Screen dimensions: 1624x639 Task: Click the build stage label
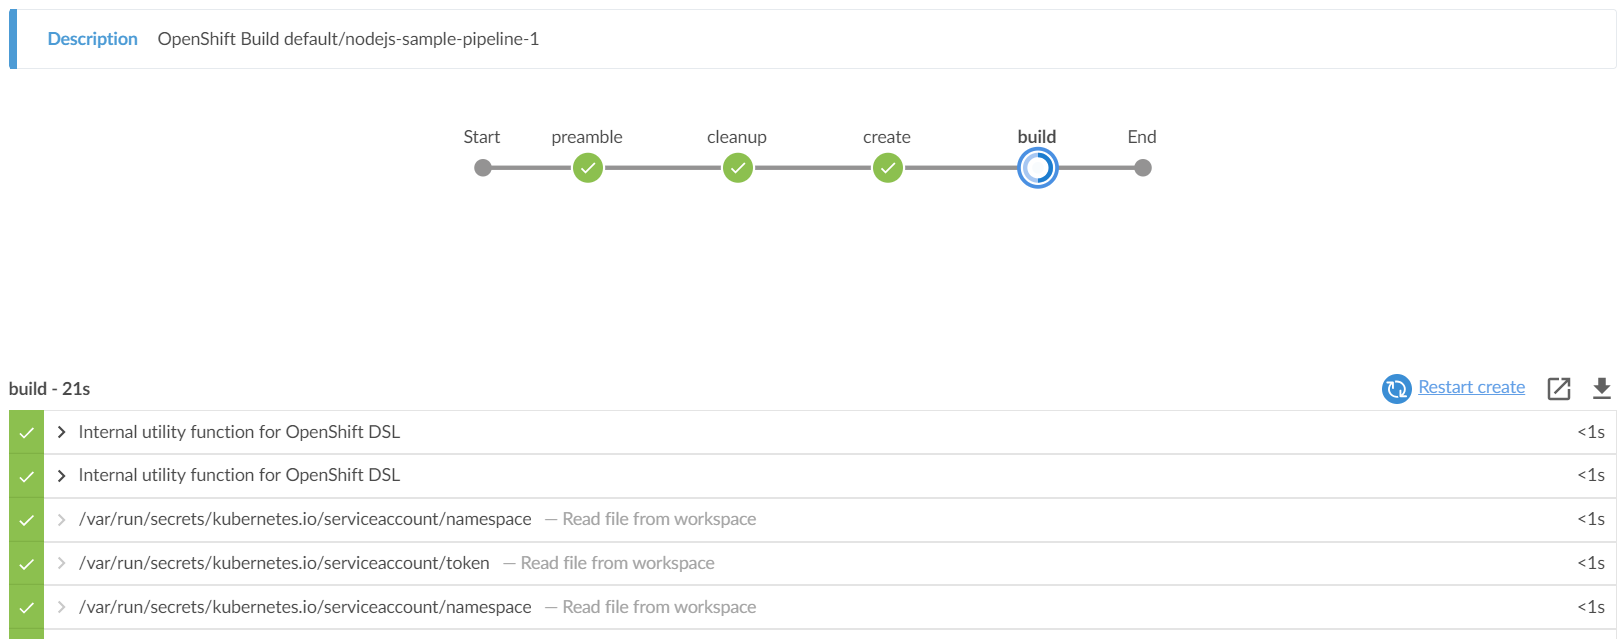pos(1037,137)
